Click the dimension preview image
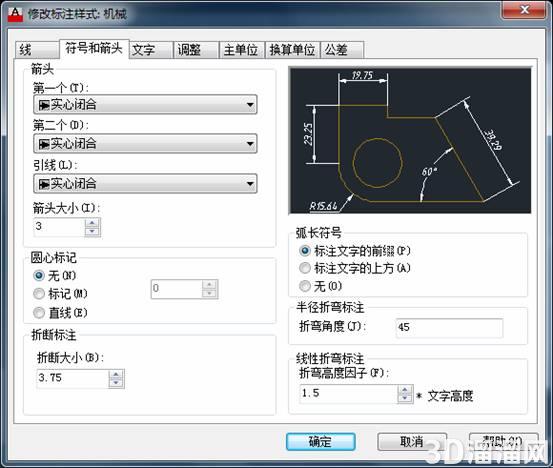This screenshot has height=468, width=553. click(410, 140)
